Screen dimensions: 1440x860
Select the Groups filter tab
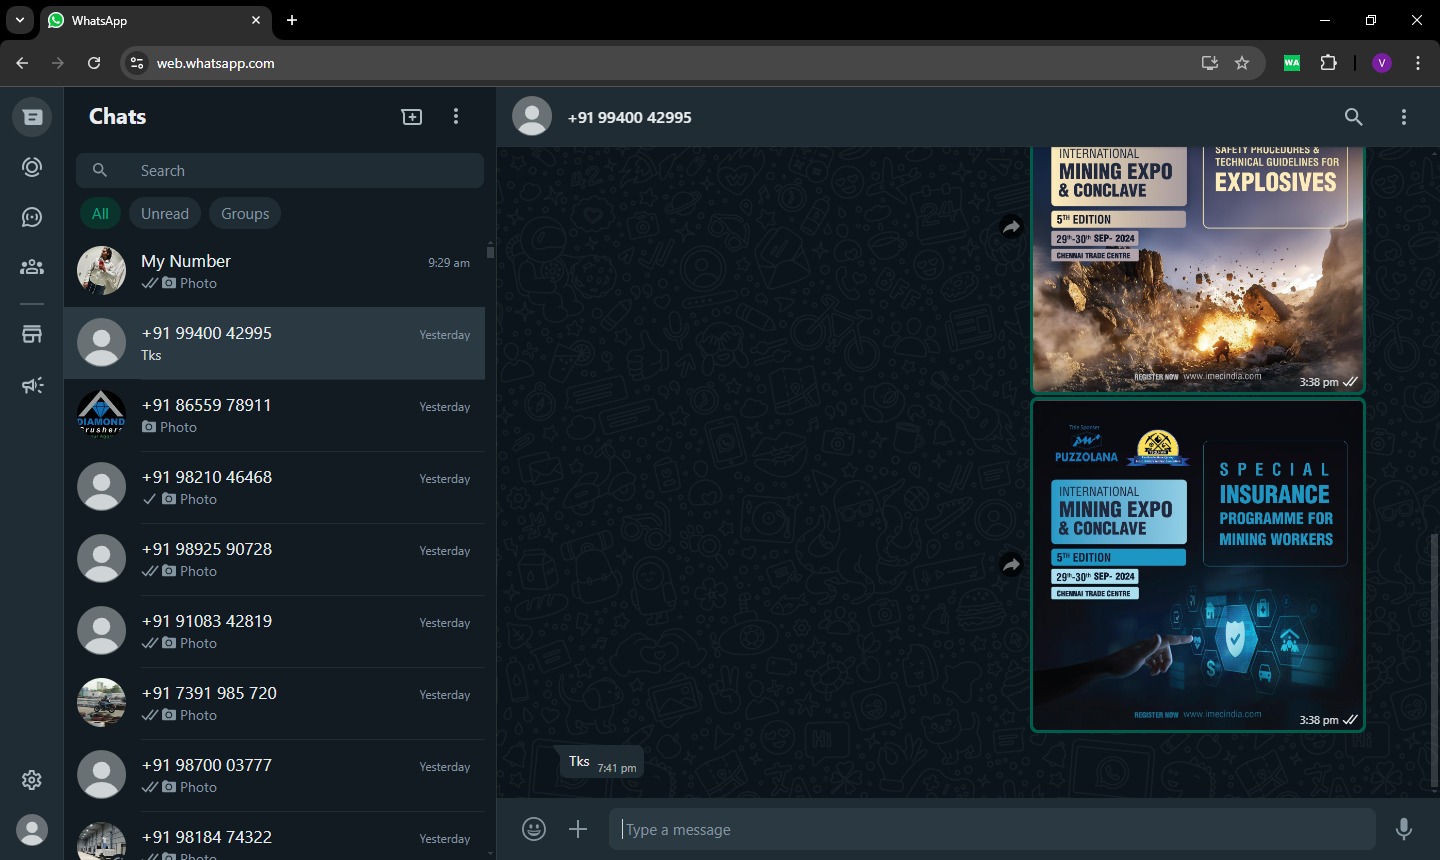pos(245,214)
